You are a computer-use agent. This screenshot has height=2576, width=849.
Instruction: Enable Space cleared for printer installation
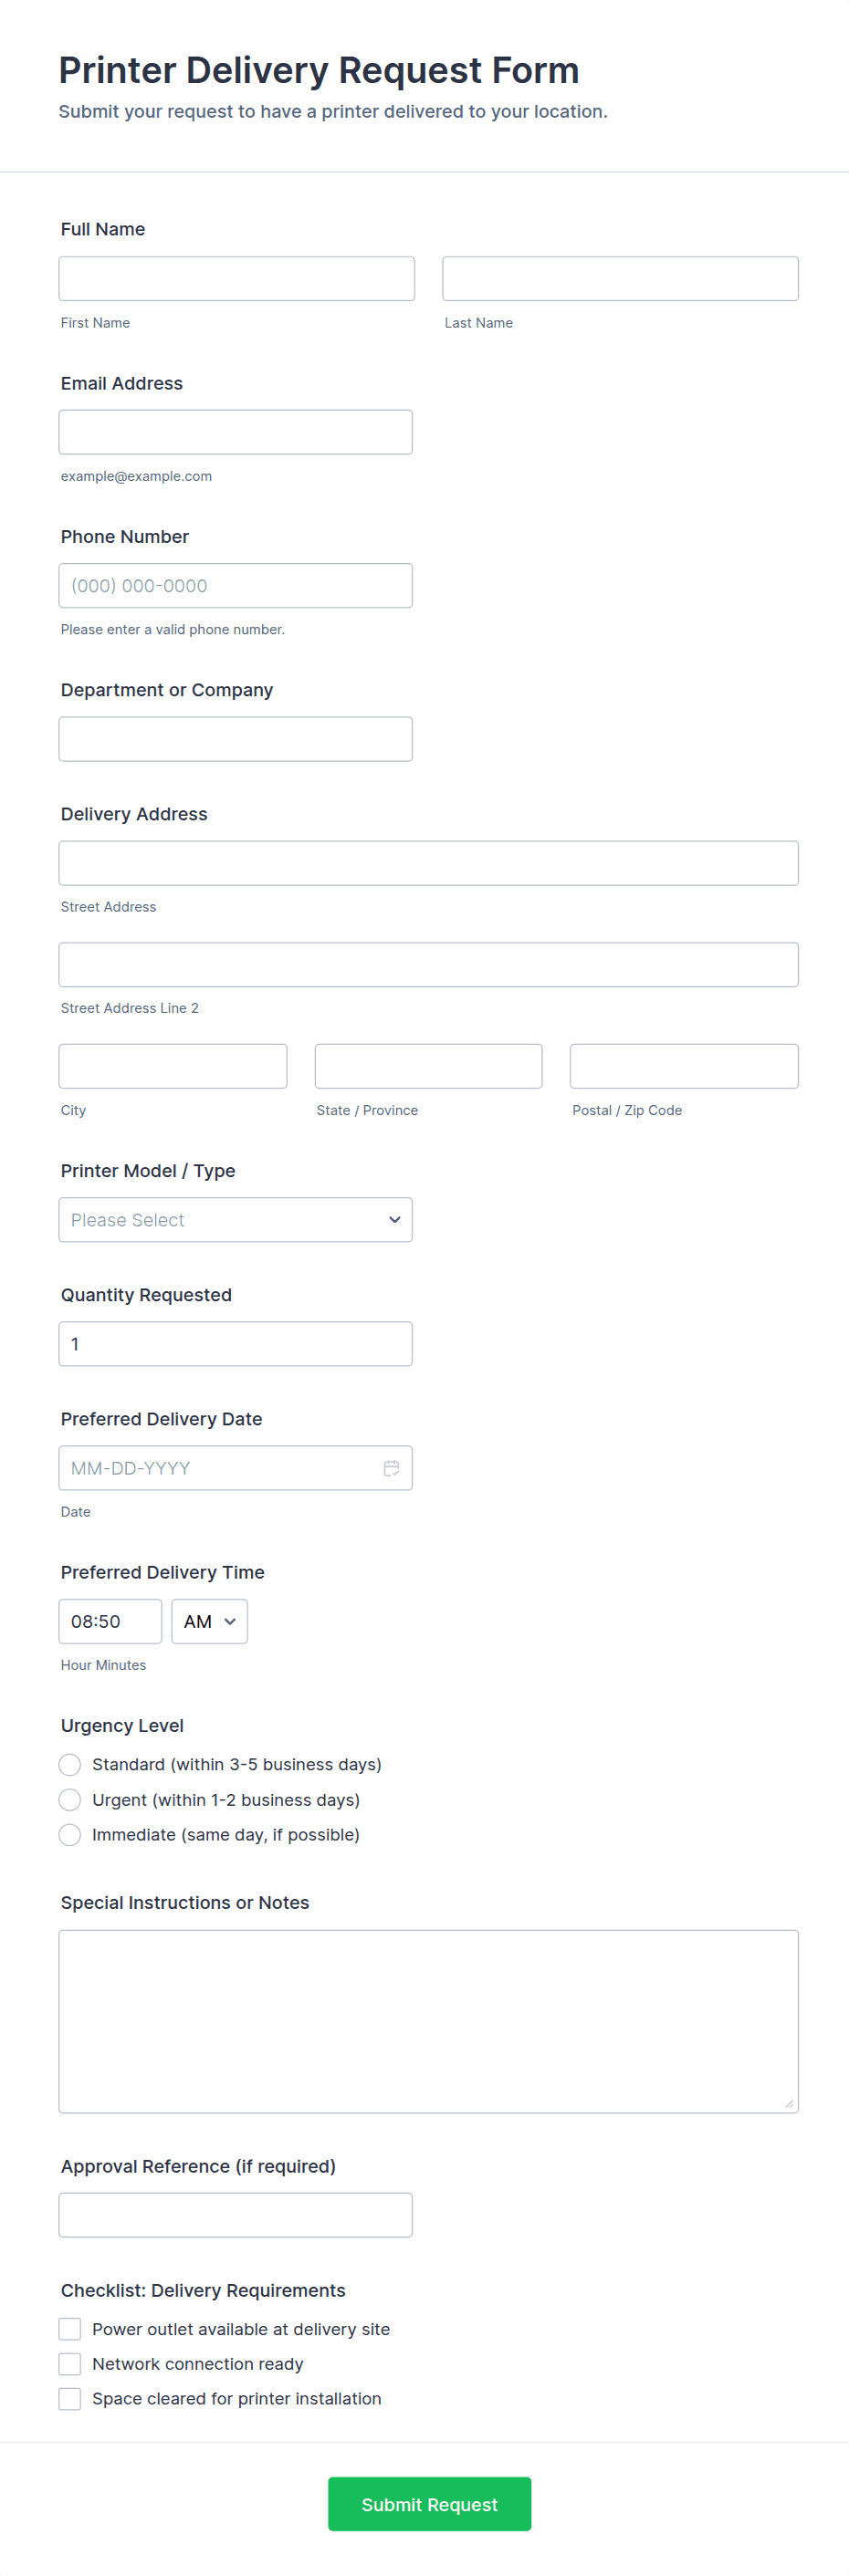[x=70, y=2399]
